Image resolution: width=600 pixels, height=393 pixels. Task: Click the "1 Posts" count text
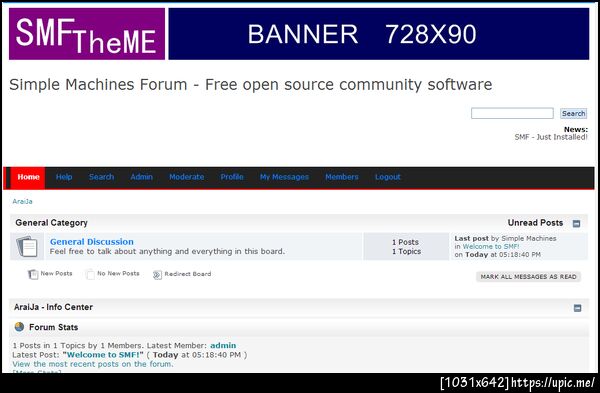click(405, 242)
